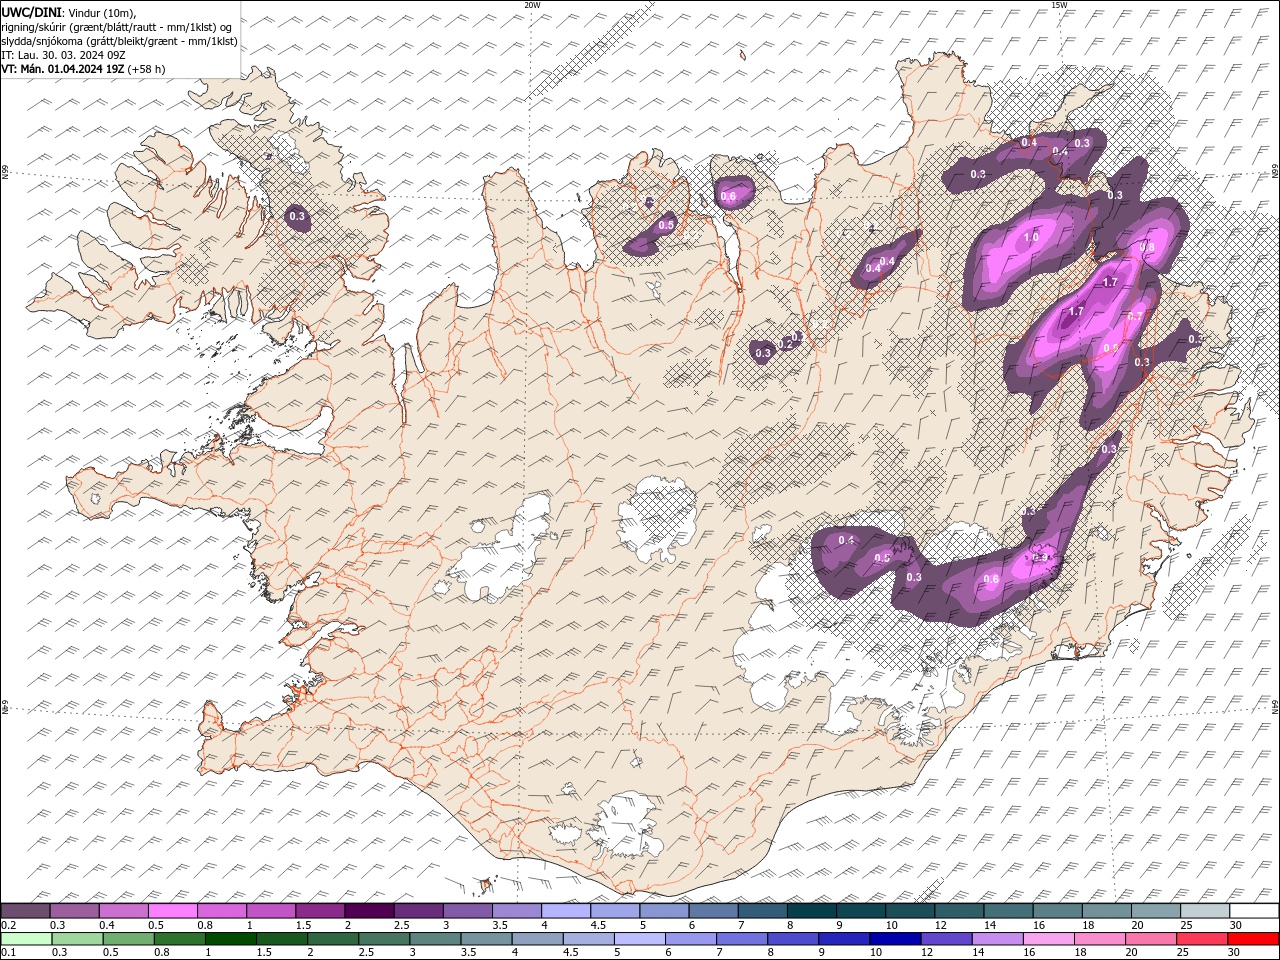Pick the deep blue rain swatch at 10
This screenshot has height=960, width=1280.
893,939
